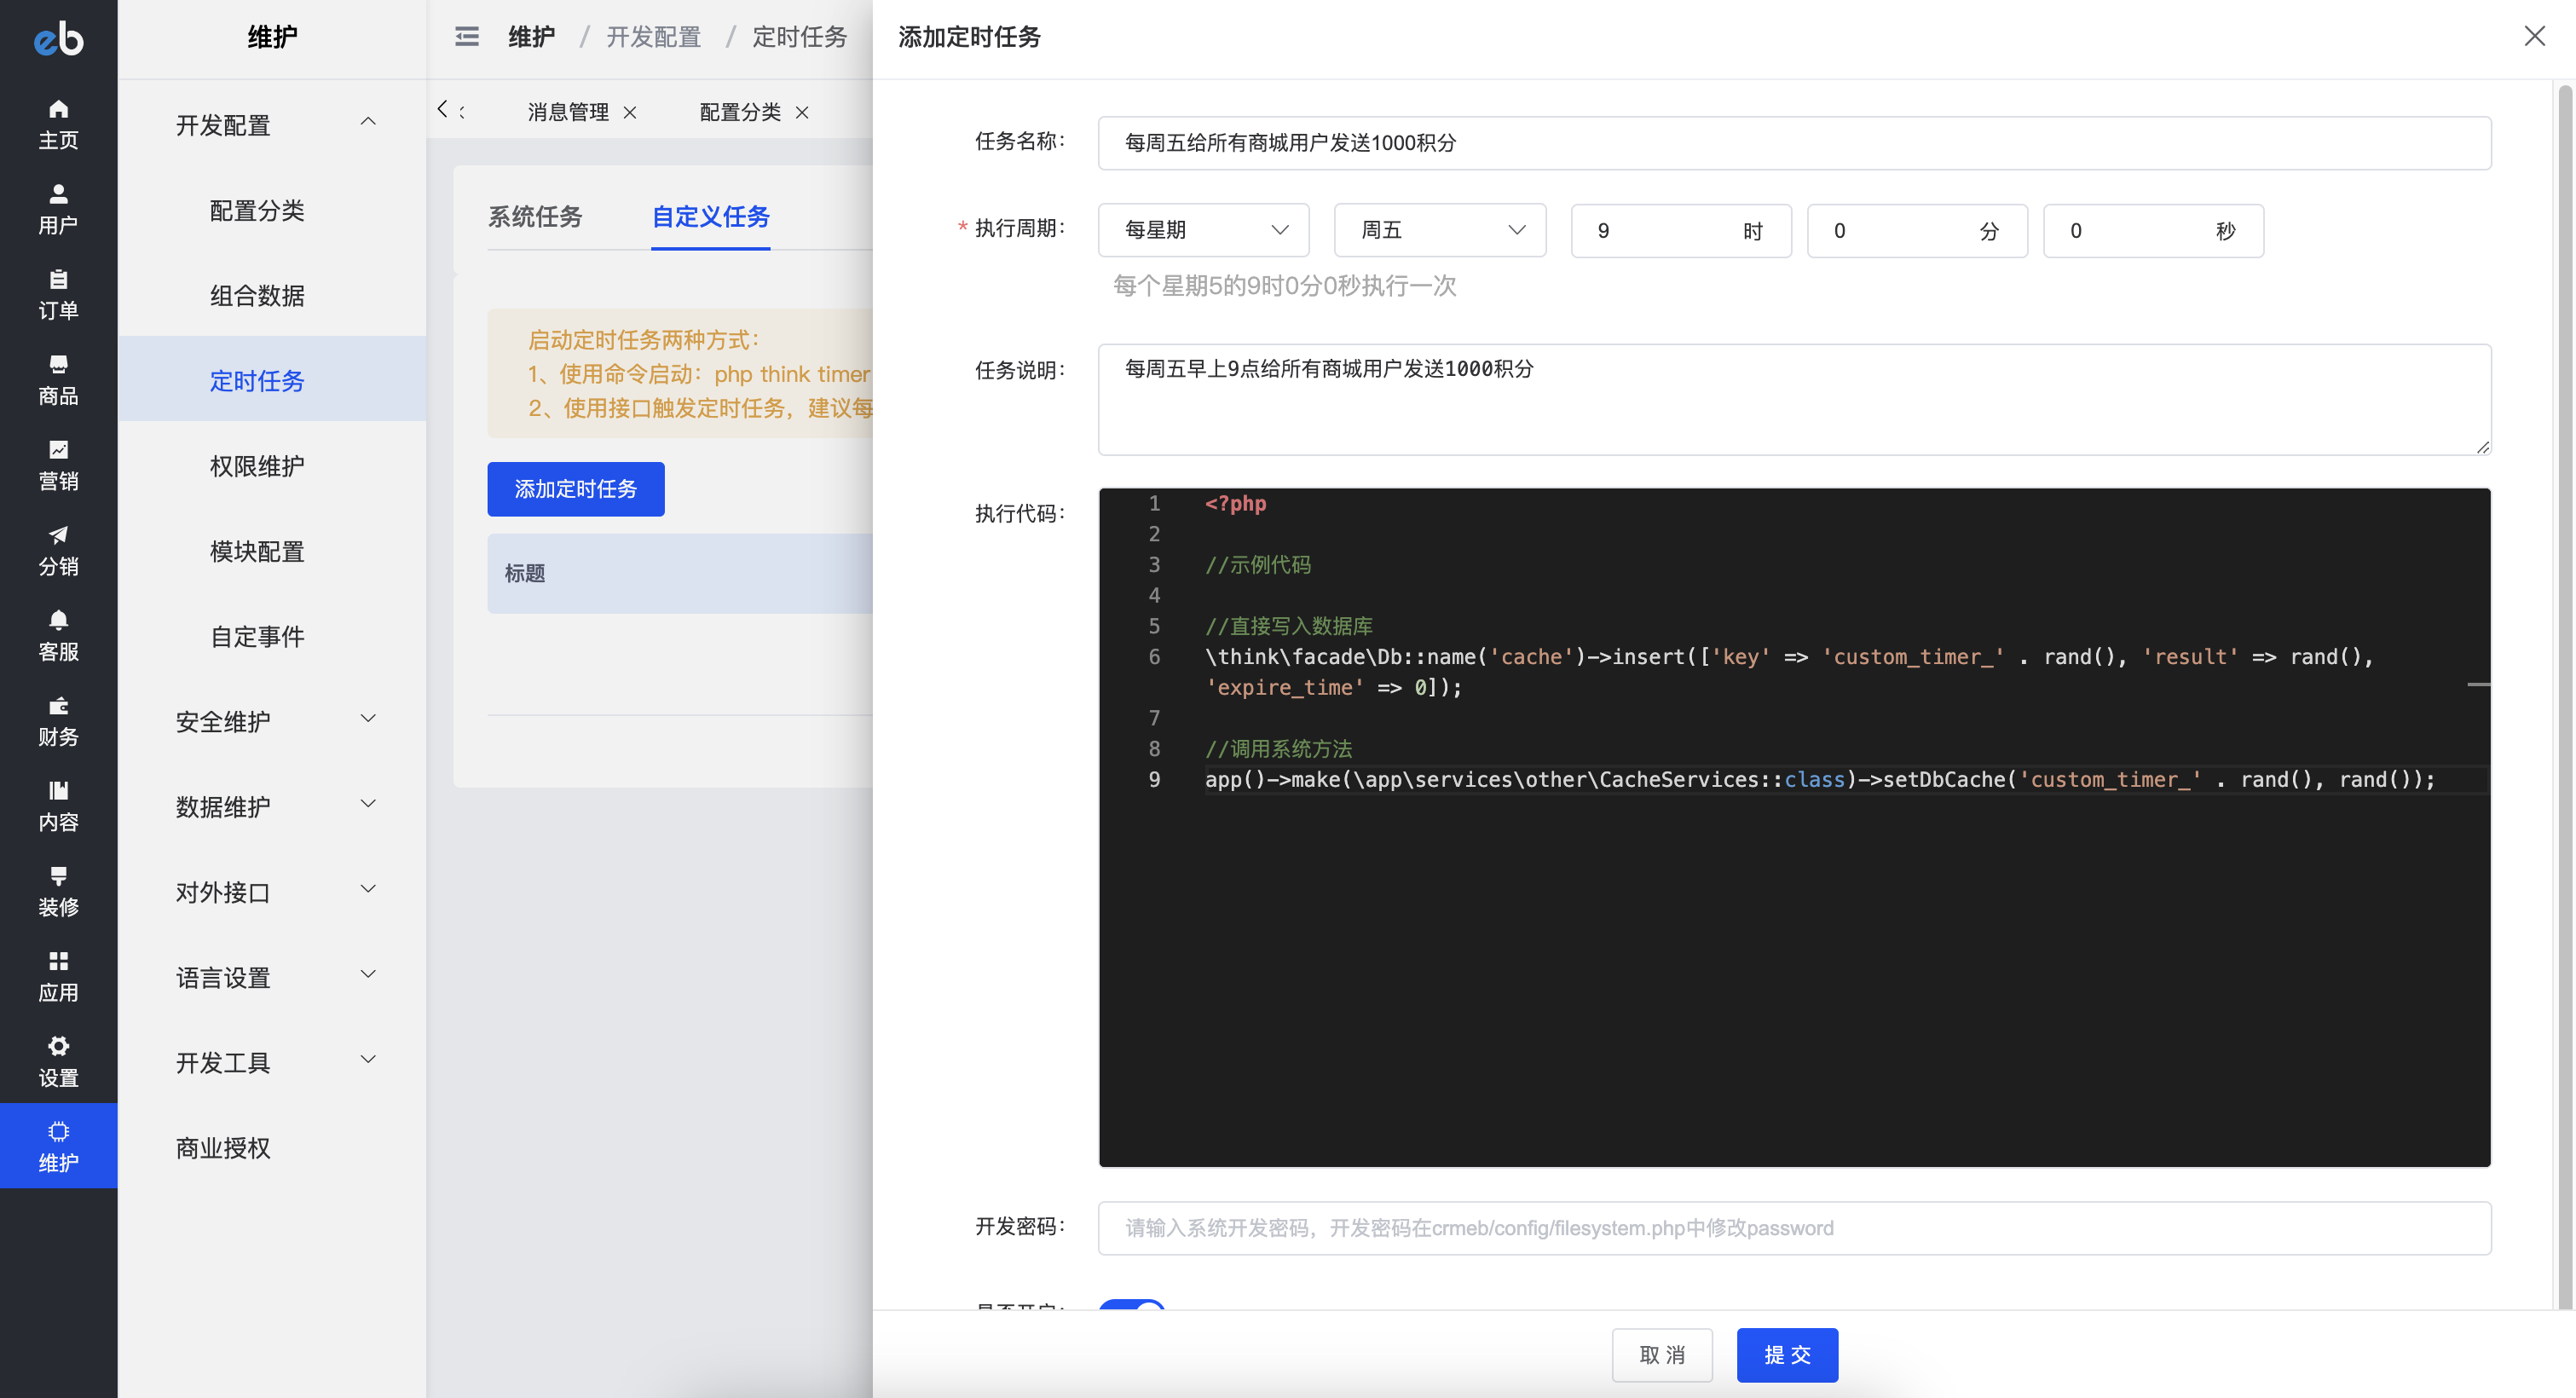This screenshot has height=1398, width=2576.
Task: Expand the 语言设置 menu group
Action: point(272,977)
